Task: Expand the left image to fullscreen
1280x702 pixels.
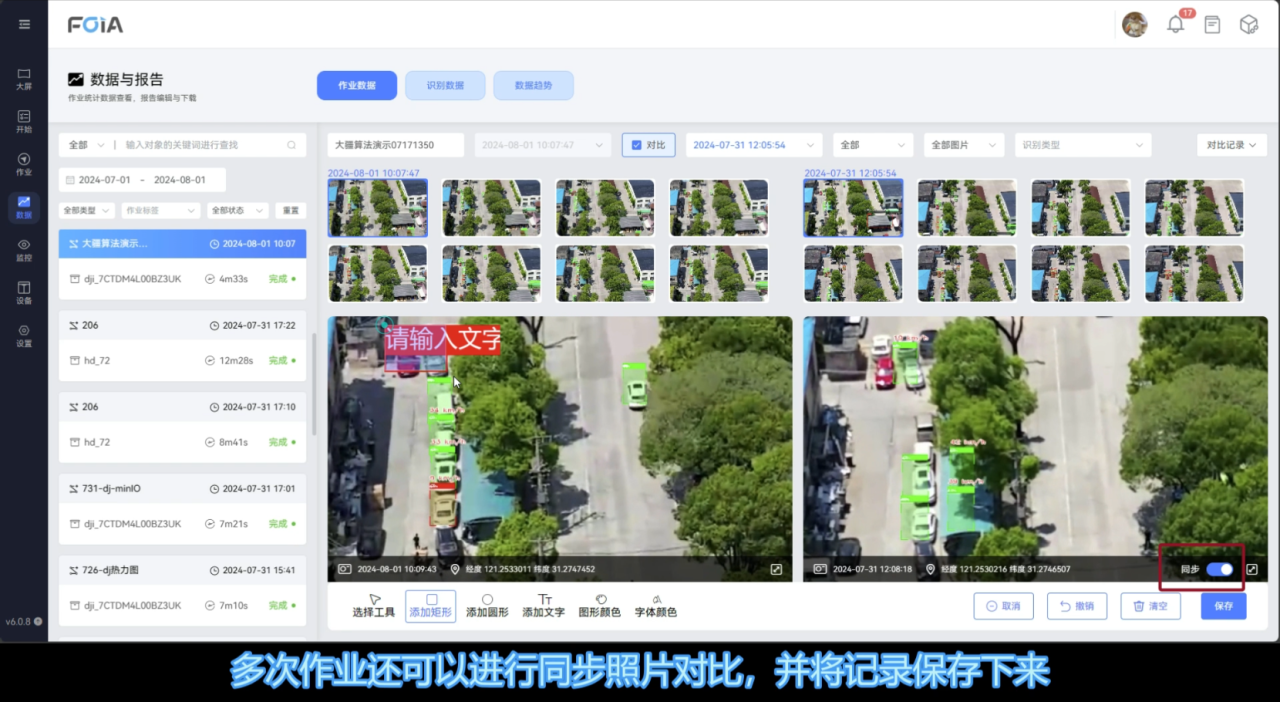Action: [775, 569]
